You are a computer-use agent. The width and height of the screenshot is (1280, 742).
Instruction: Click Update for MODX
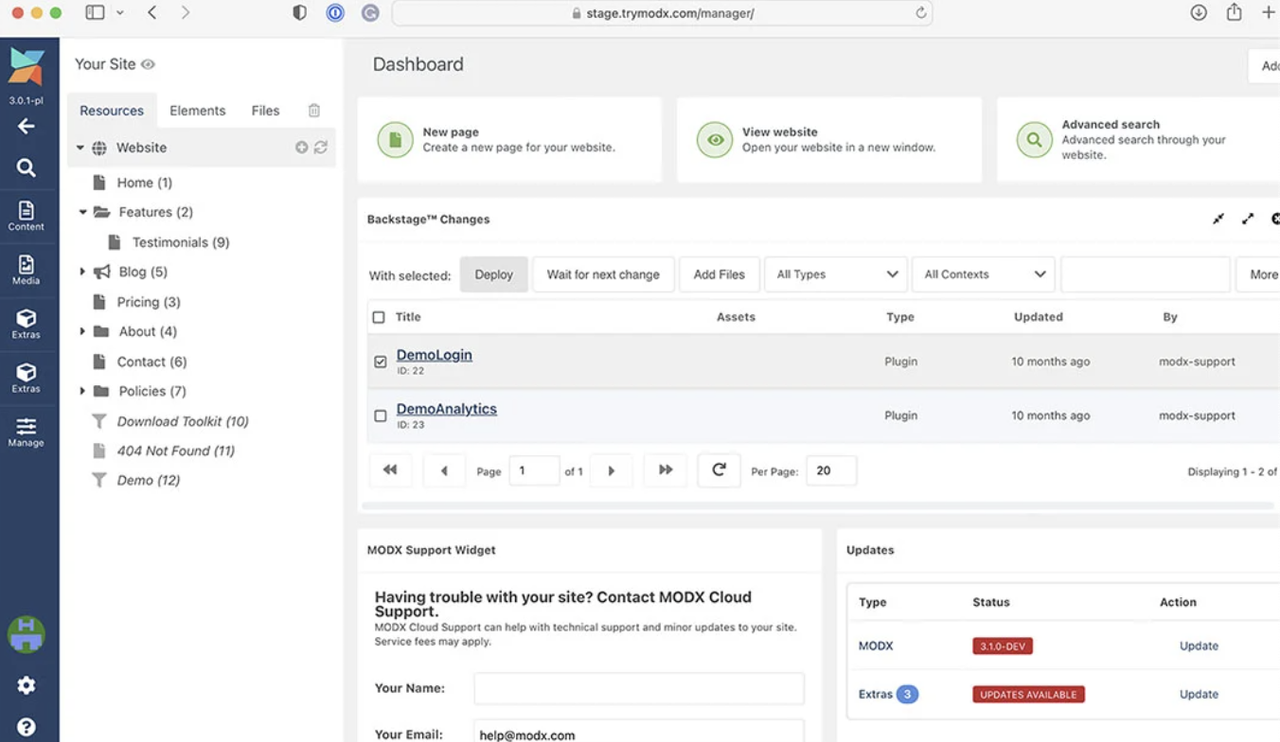point(1199,646)
